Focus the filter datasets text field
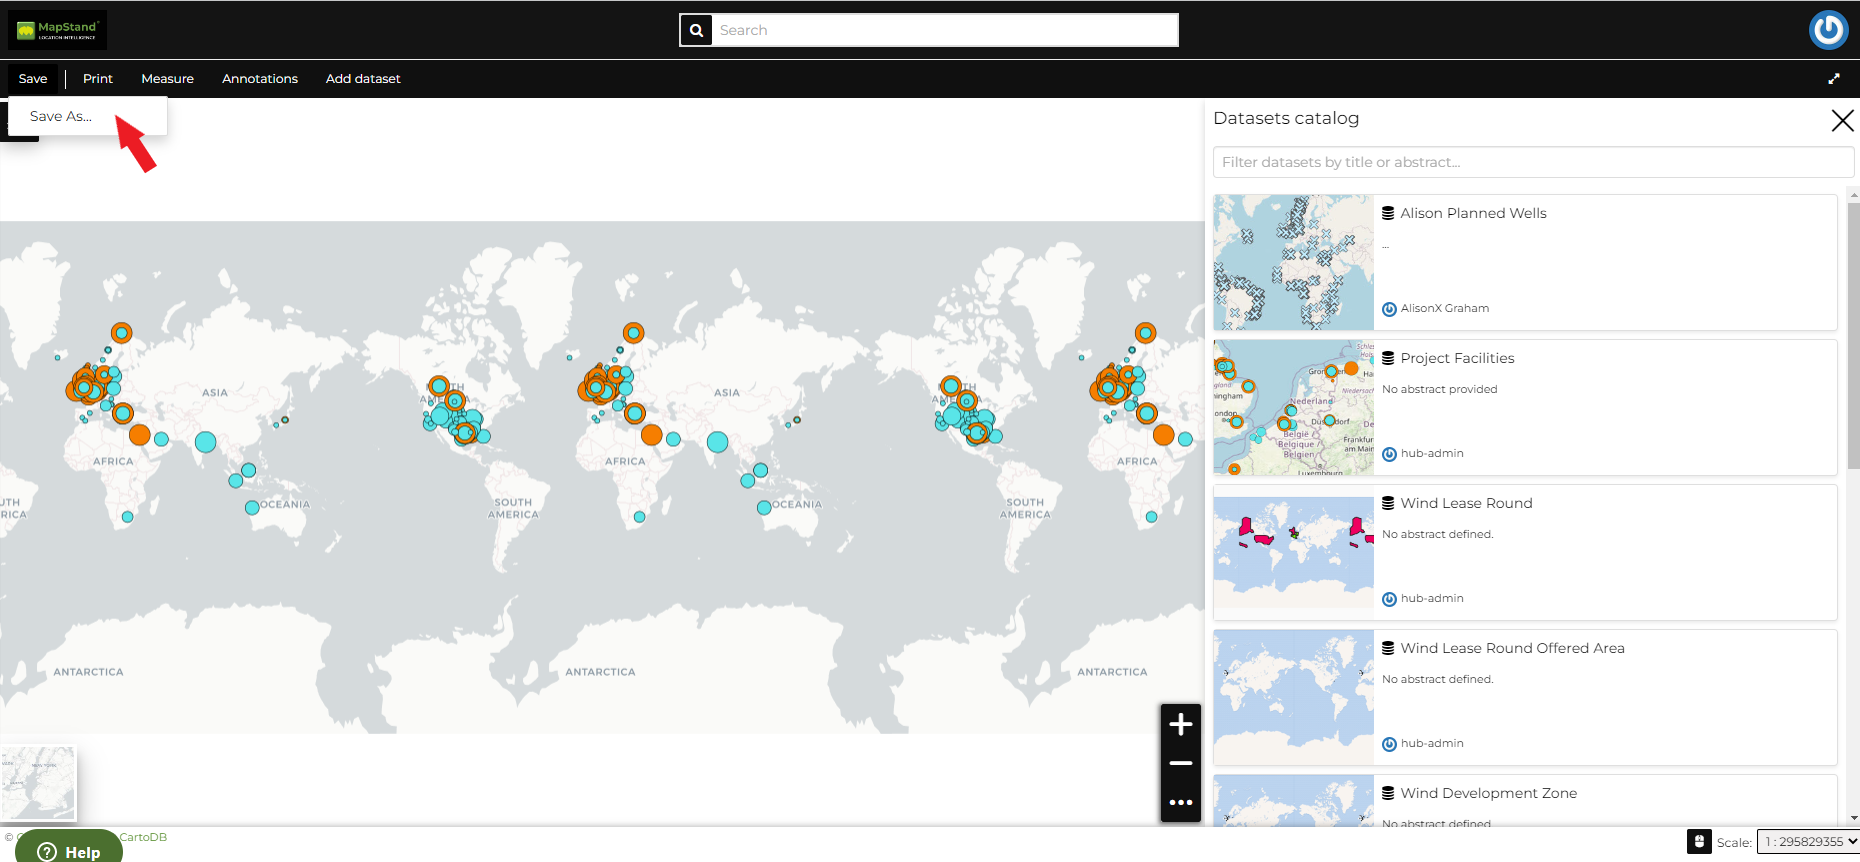 [1532, 162]
